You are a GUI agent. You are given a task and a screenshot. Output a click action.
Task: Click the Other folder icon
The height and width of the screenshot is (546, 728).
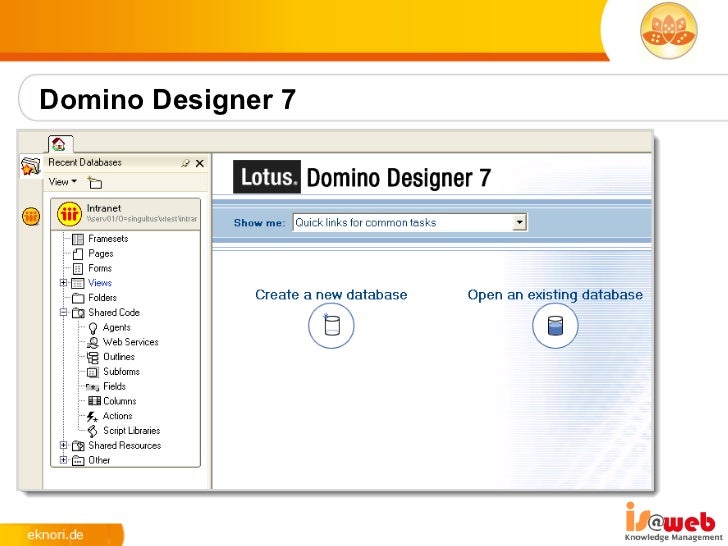[x=78, y=461]
